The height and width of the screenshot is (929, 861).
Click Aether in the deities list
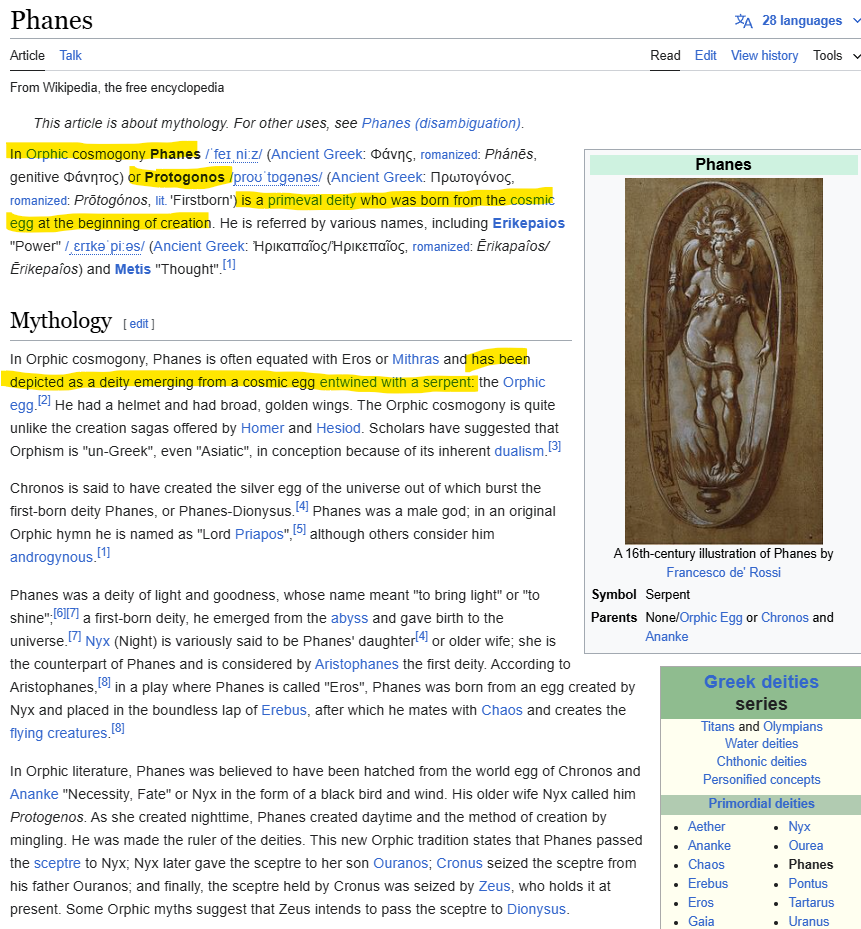click(x=706, y=827)
